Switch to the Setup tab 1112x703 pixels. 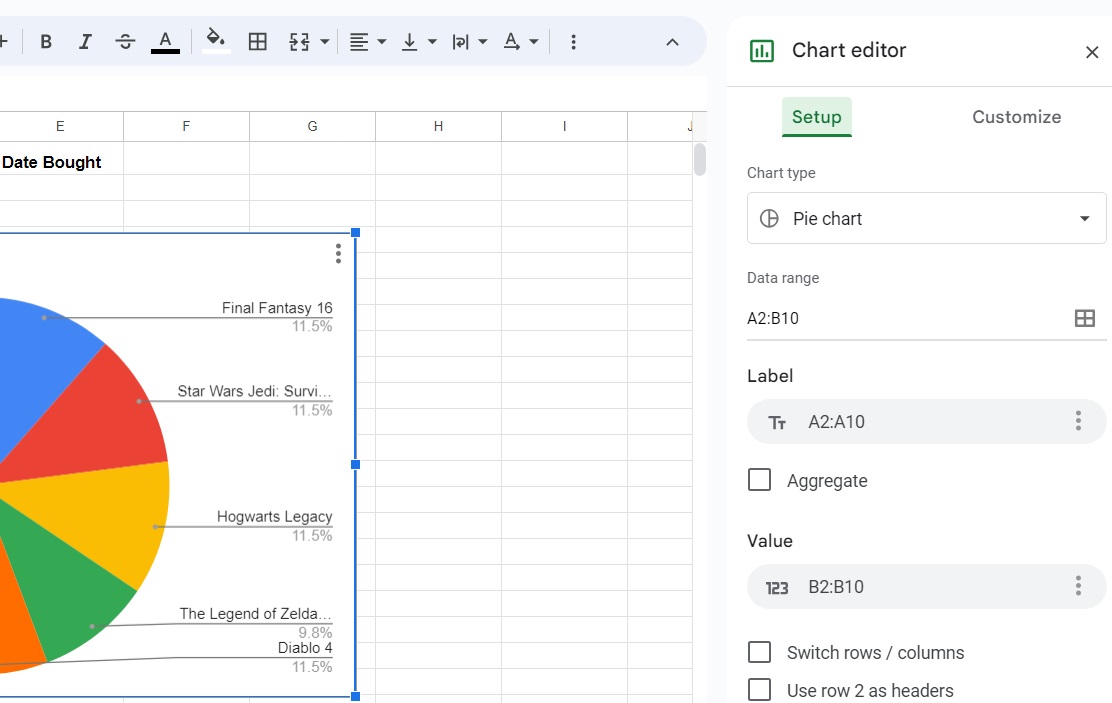817,117
